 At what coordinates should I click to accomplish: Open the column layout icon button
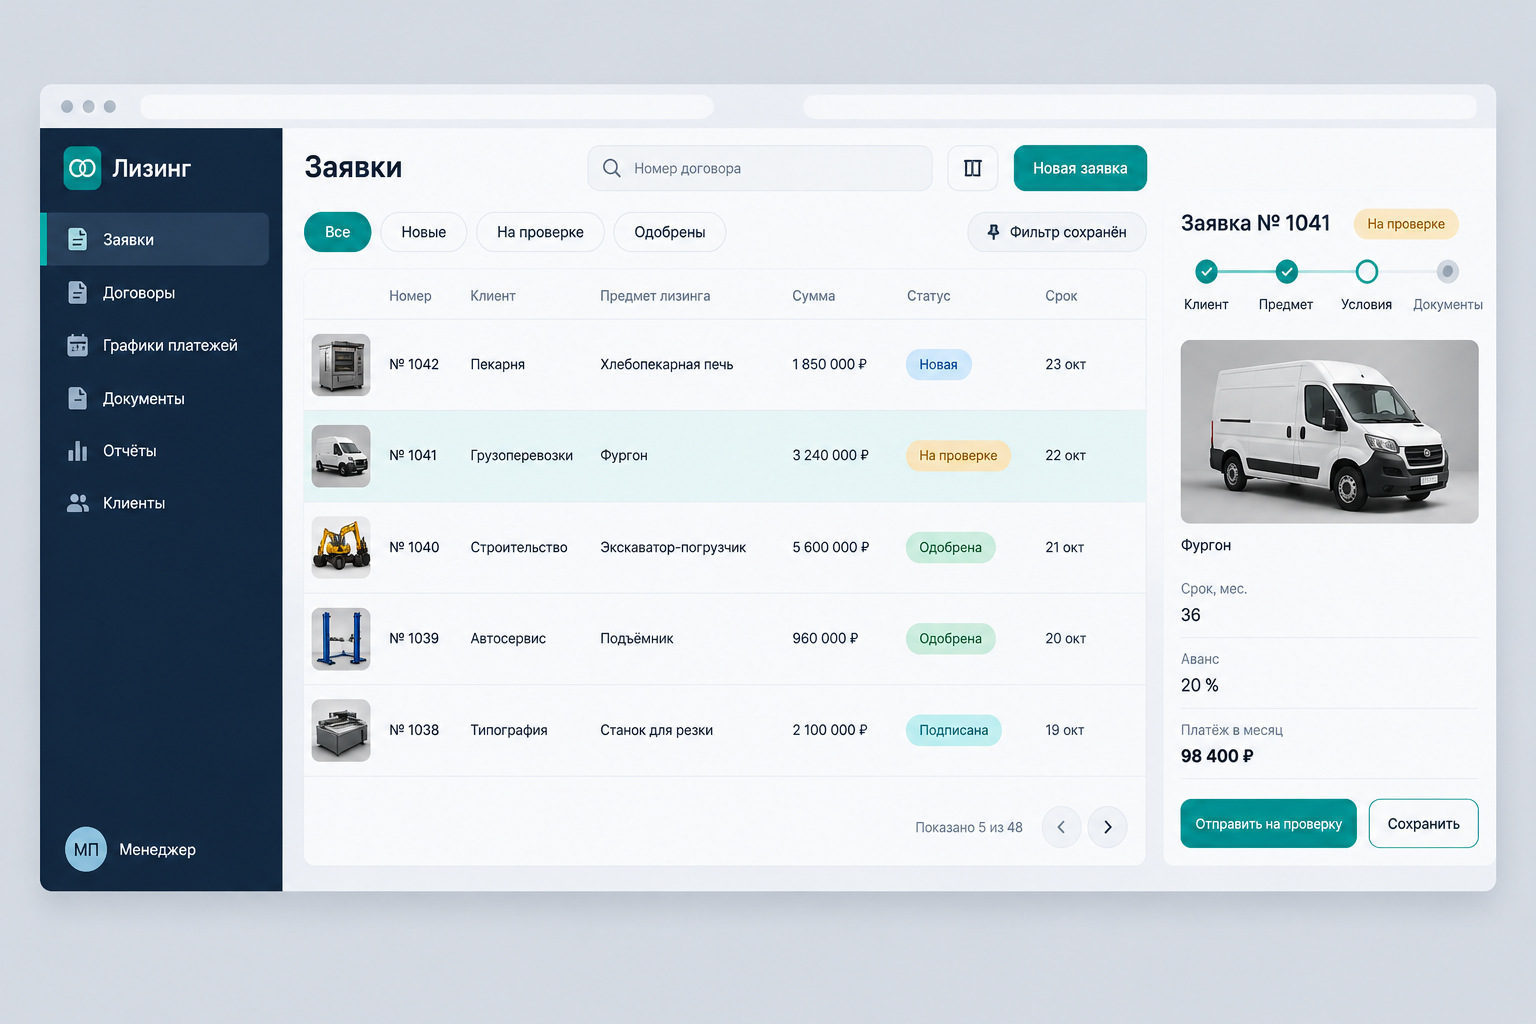pos(972,168)
